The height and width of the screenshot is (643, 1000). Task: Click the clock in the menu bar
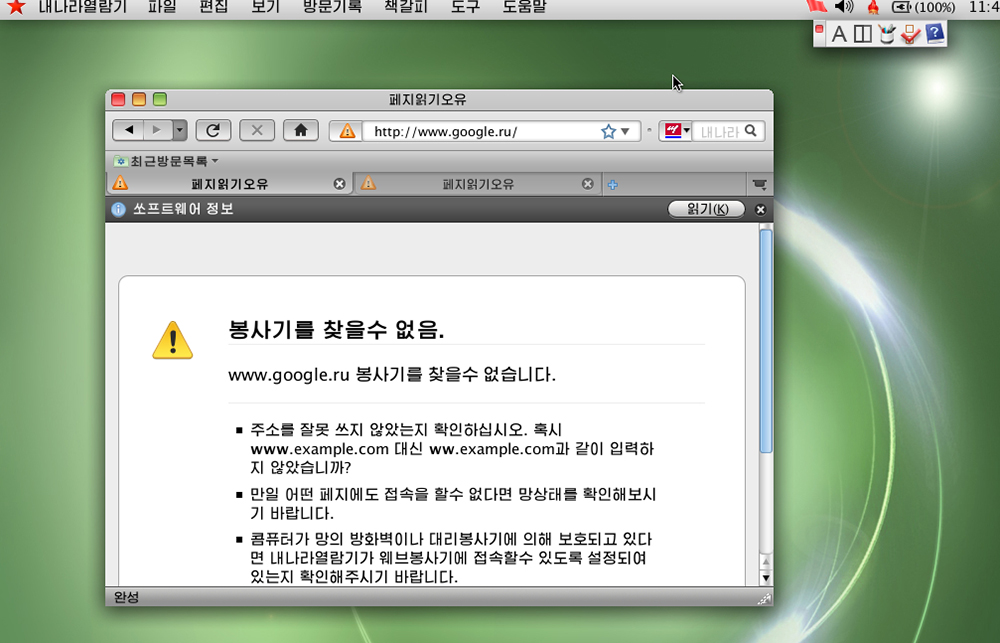983,7
